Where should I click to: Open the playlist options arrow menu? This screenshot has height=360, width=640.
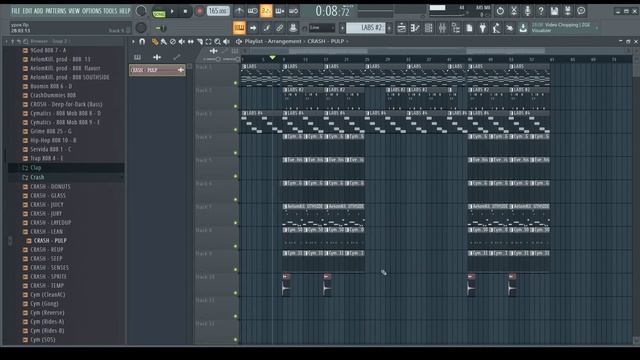click(x=133, y=41)
